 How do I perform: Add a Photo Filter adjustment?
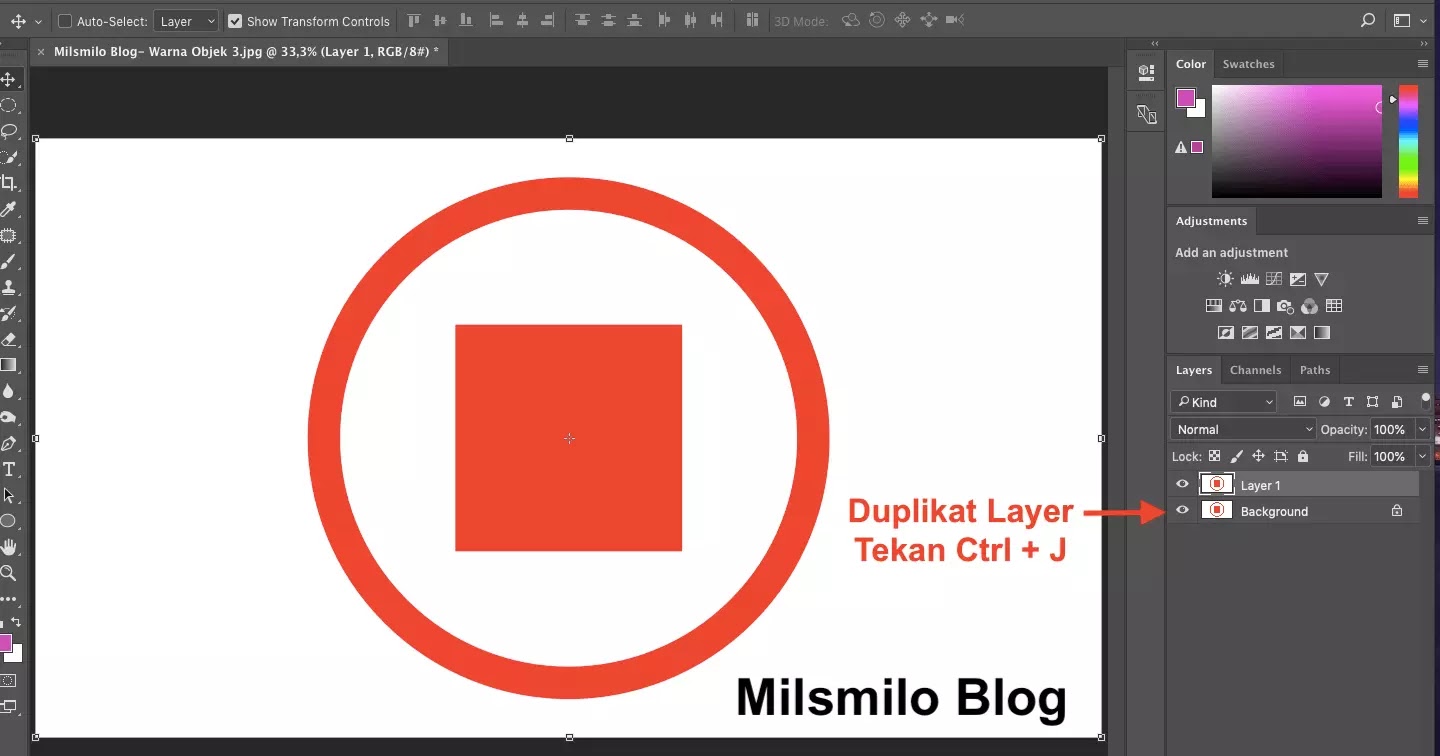click(x=1286, y=306)
